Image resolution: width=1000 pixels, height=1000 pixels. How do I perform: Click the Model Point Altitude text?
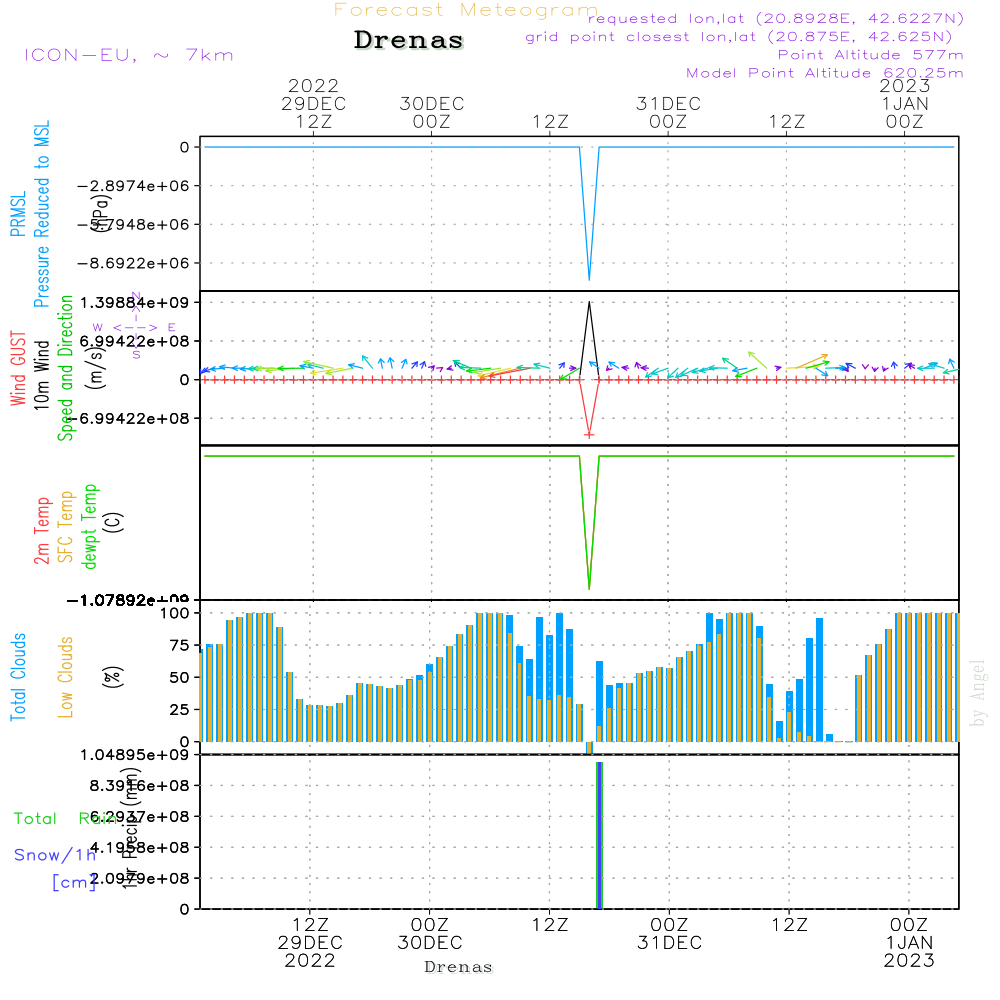[x=824, y=73]
